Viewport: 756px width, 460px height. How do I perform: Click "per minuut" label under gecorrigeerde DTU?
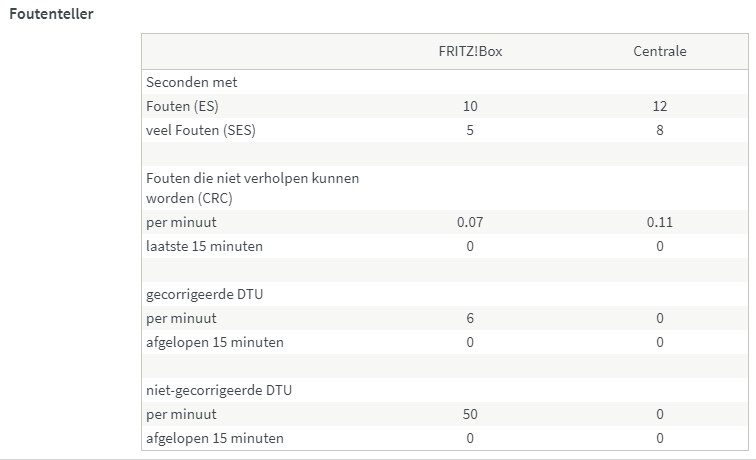coord(181,318)
